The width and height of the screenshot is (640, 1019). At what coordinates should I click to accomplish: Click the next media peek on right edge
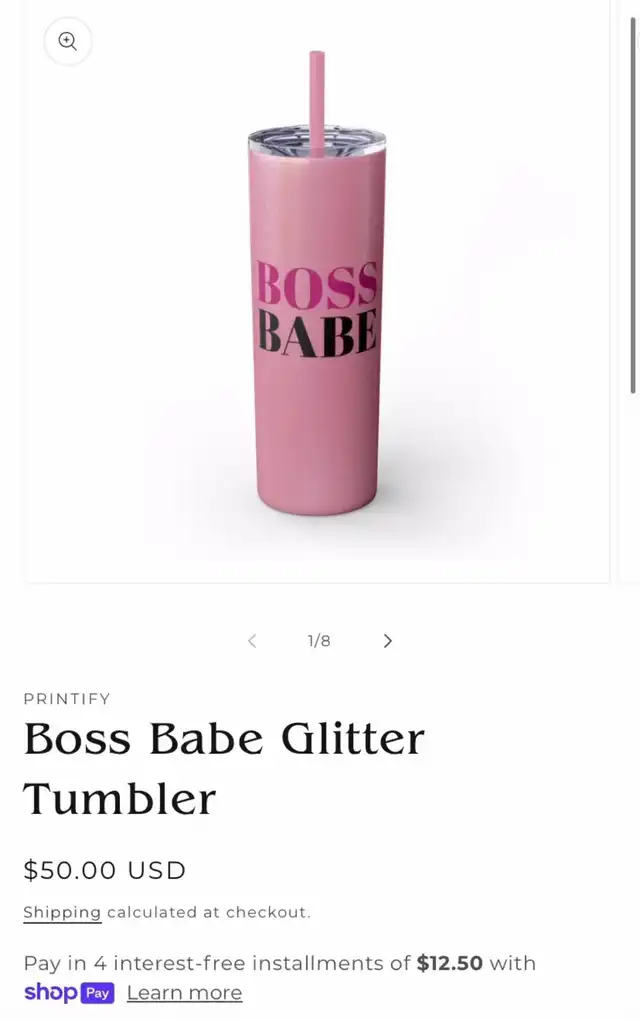click(x=629, y=290)
